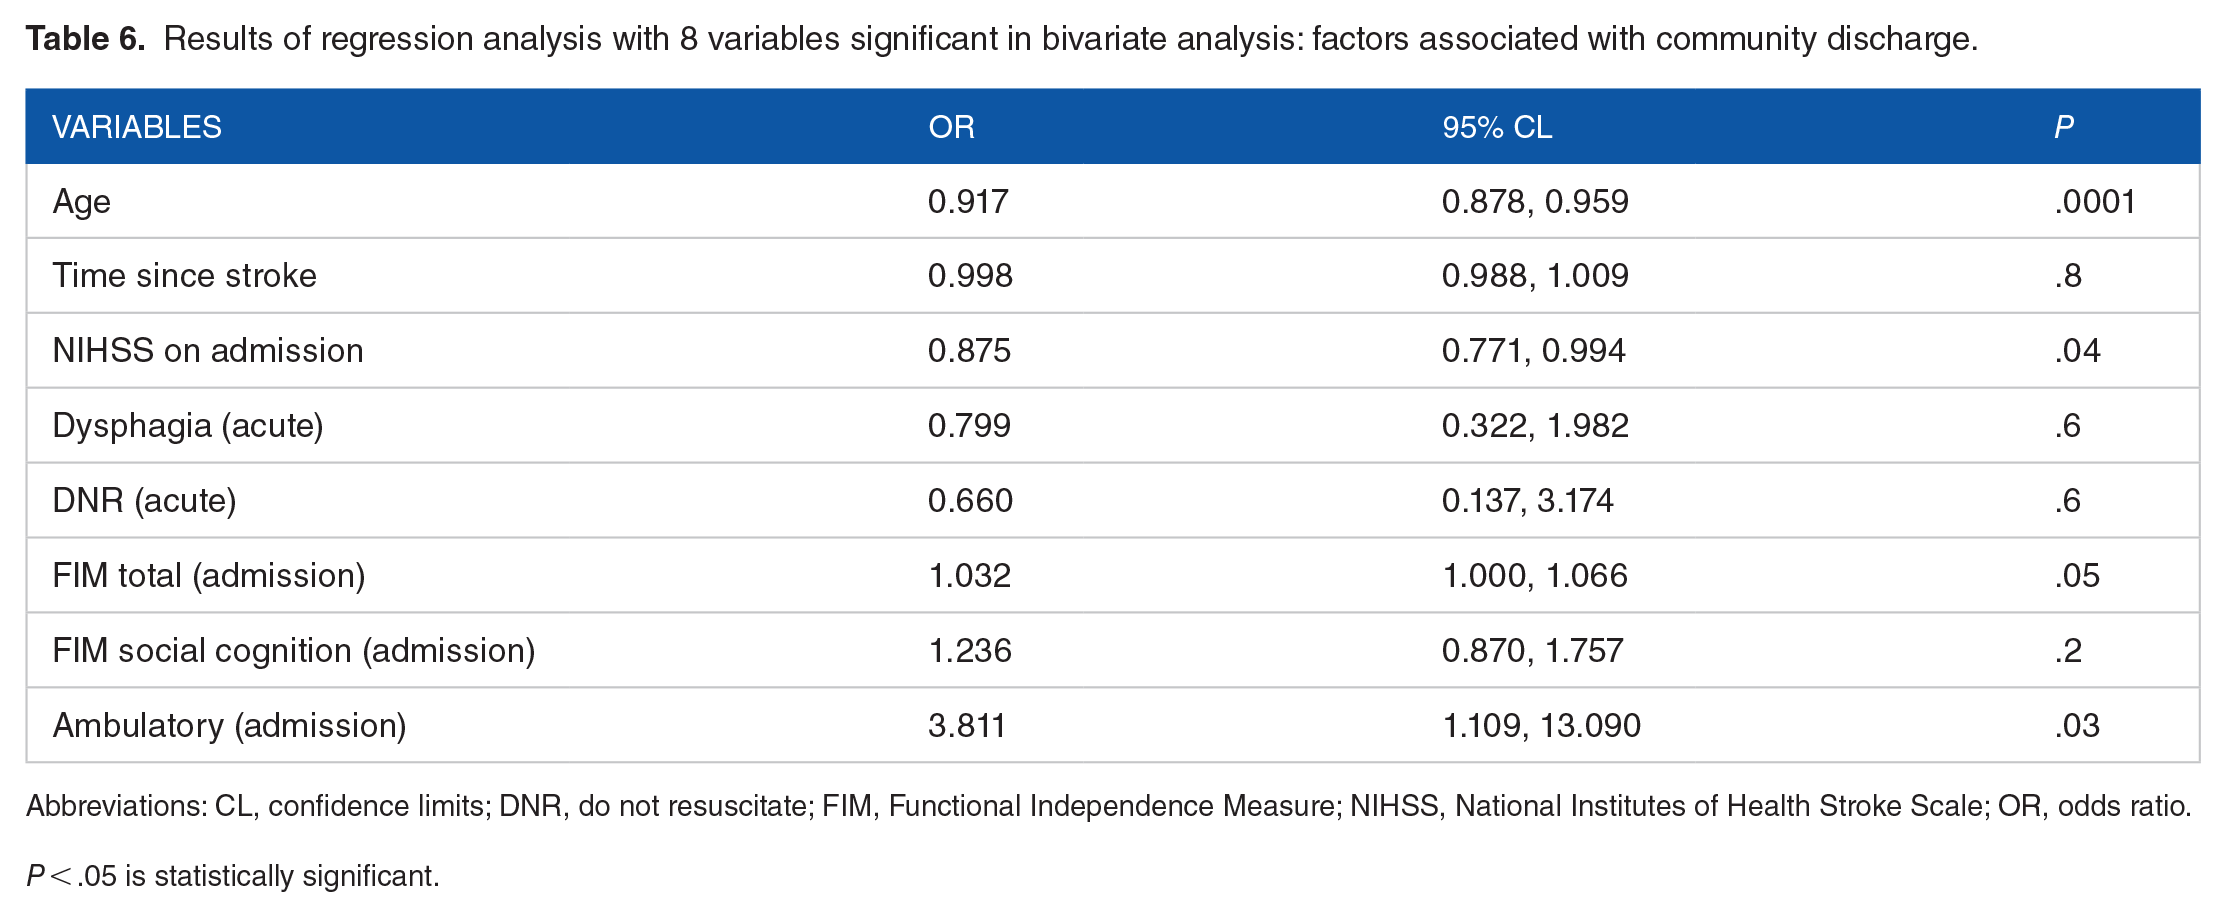Viewport: 2226px width, 917px height.
Task: Click confidence limits 1.109, 13.090
Action: [x=1541, y=726]
